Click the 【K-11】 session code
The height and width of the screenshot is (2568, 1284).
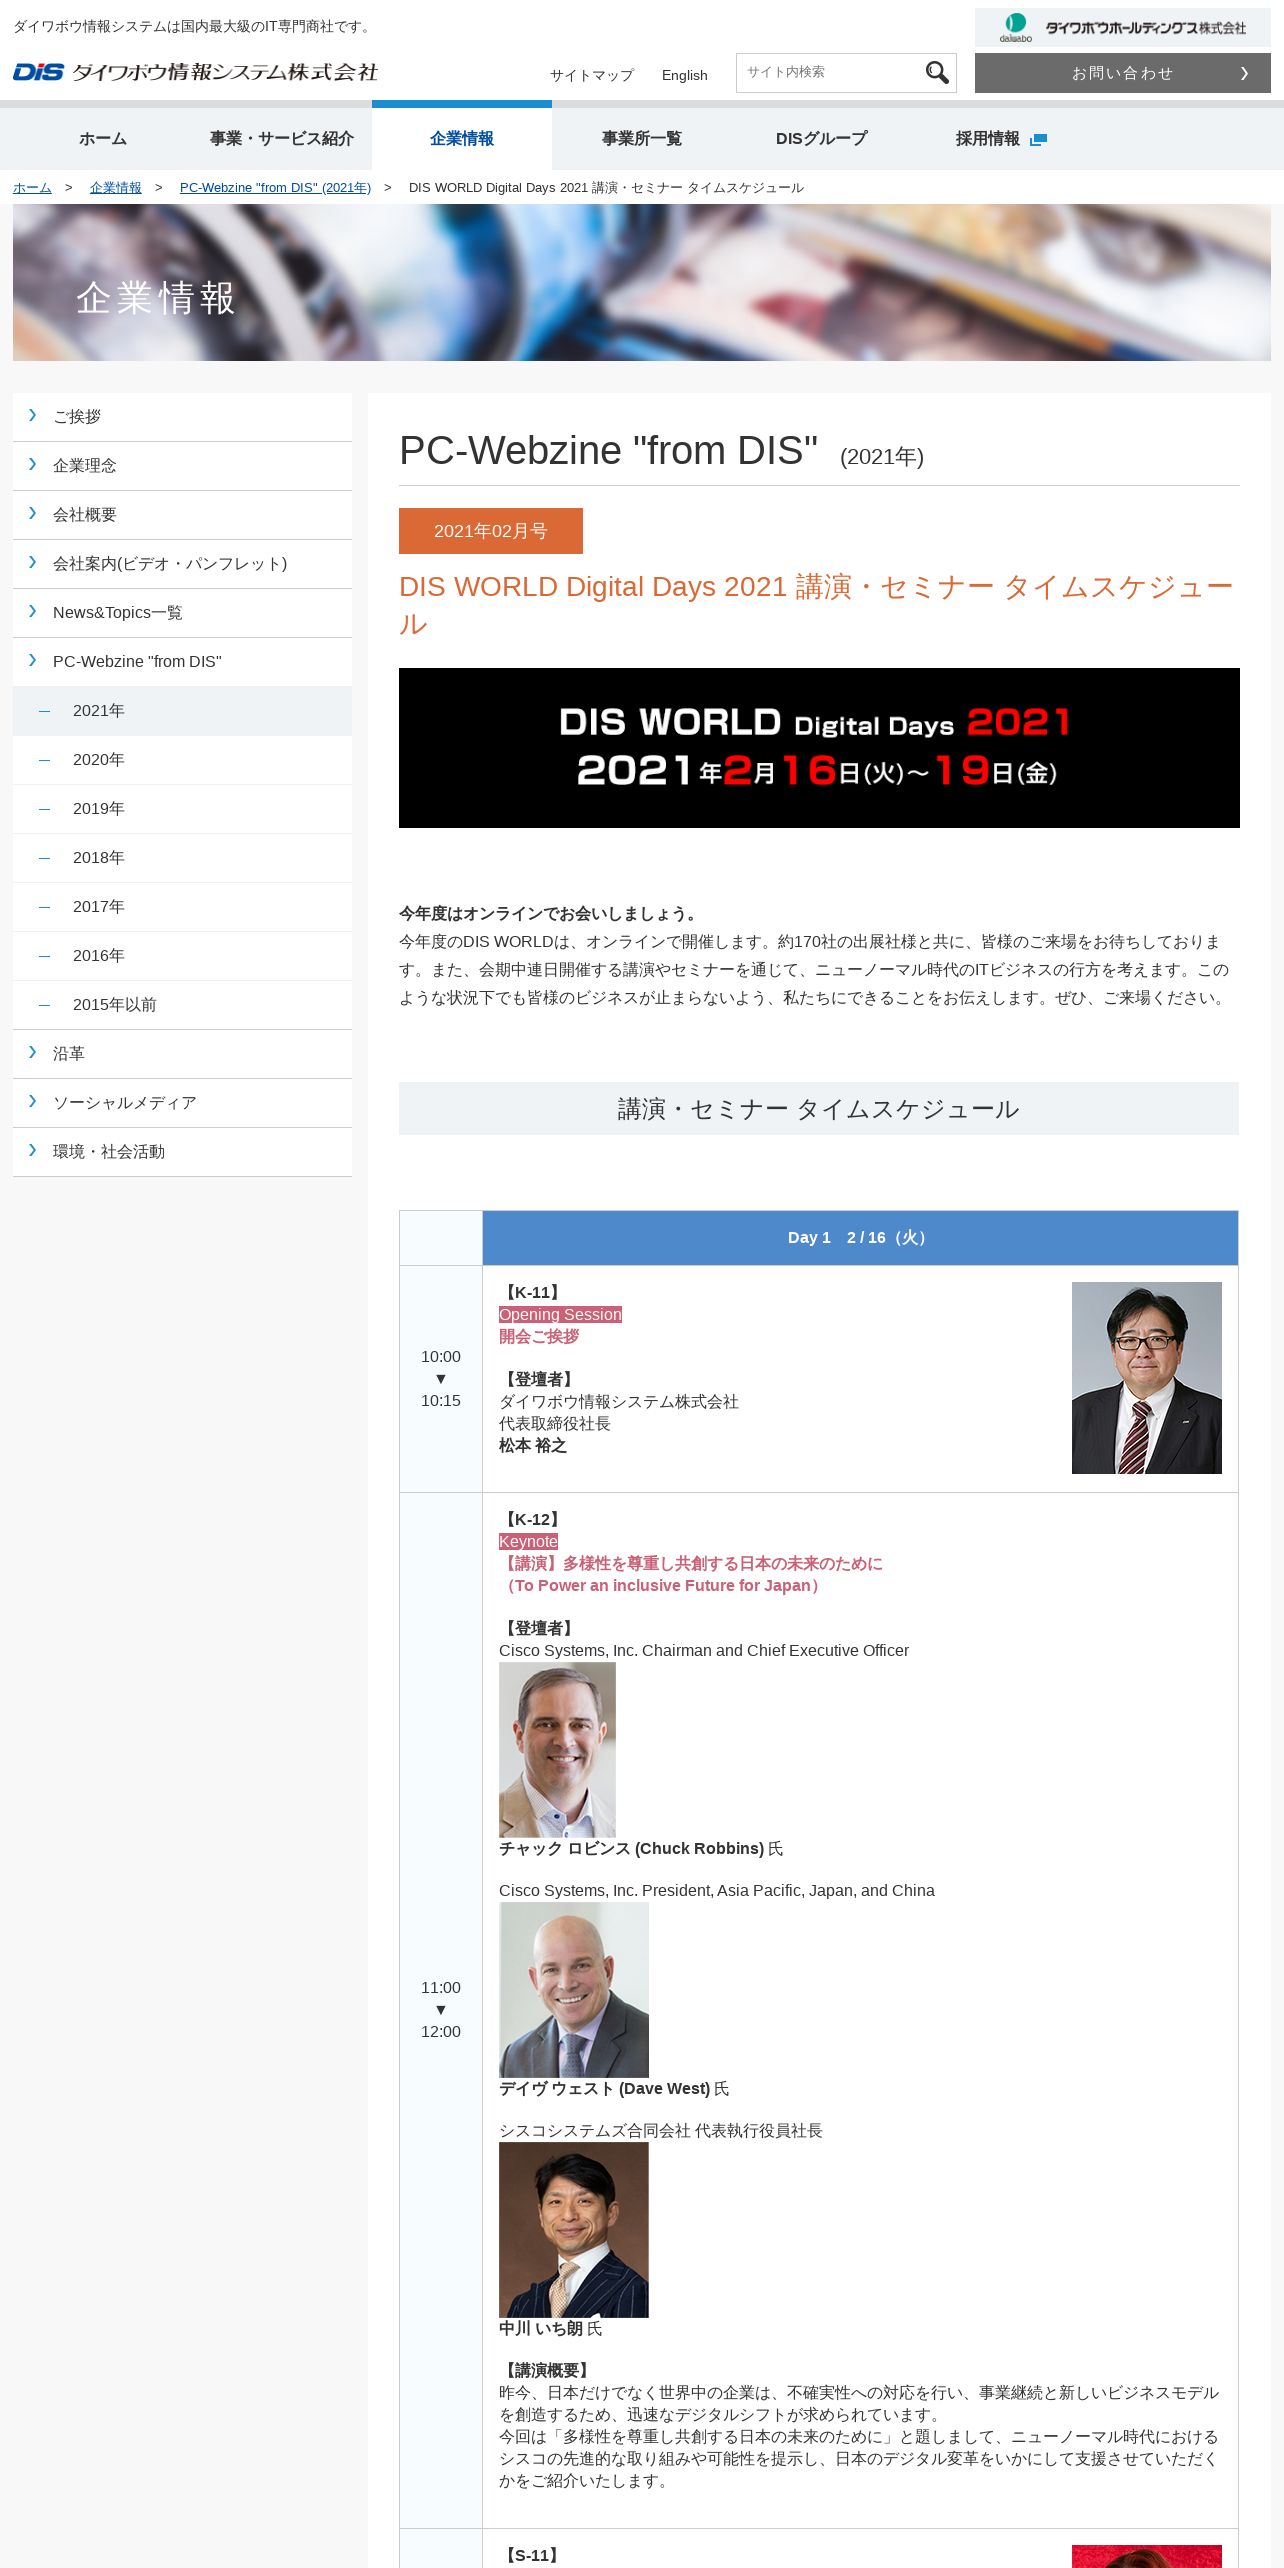pos(532,1293)
